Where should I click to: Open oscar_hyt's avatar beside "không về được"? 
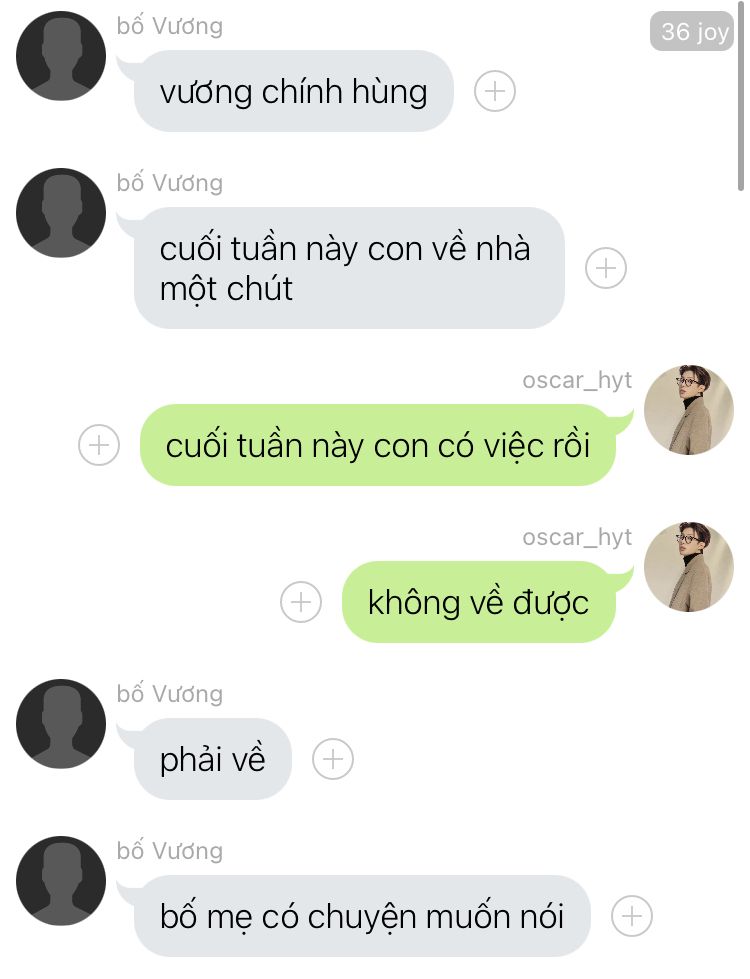point(689,566)
